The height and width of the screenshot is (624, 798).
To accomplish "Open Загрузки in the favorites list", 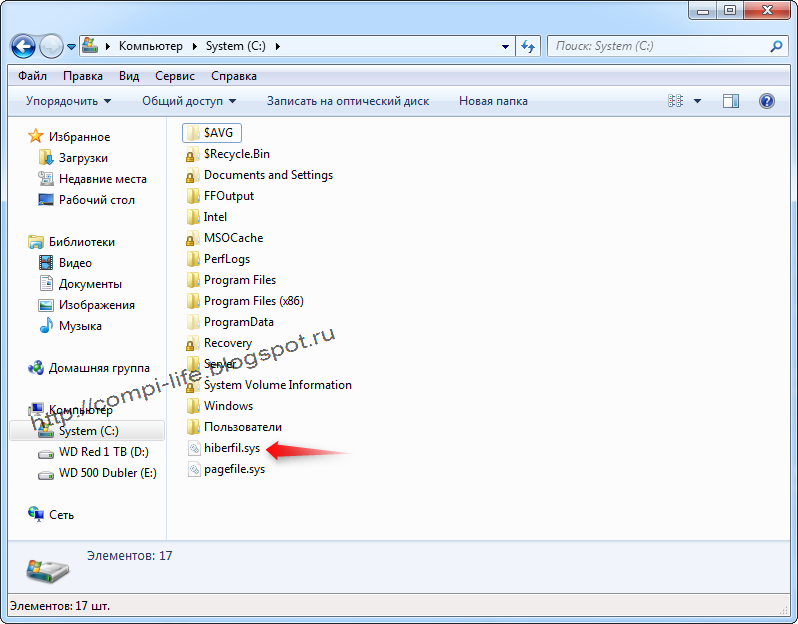I will (83, 158).
